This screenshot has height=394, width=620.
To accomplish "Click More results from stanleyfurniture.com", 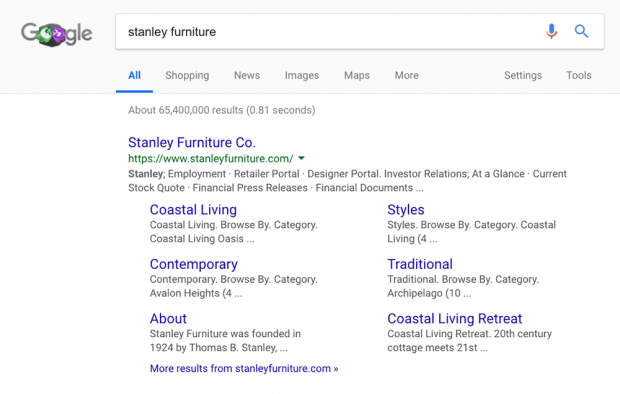I will [244, 369].
